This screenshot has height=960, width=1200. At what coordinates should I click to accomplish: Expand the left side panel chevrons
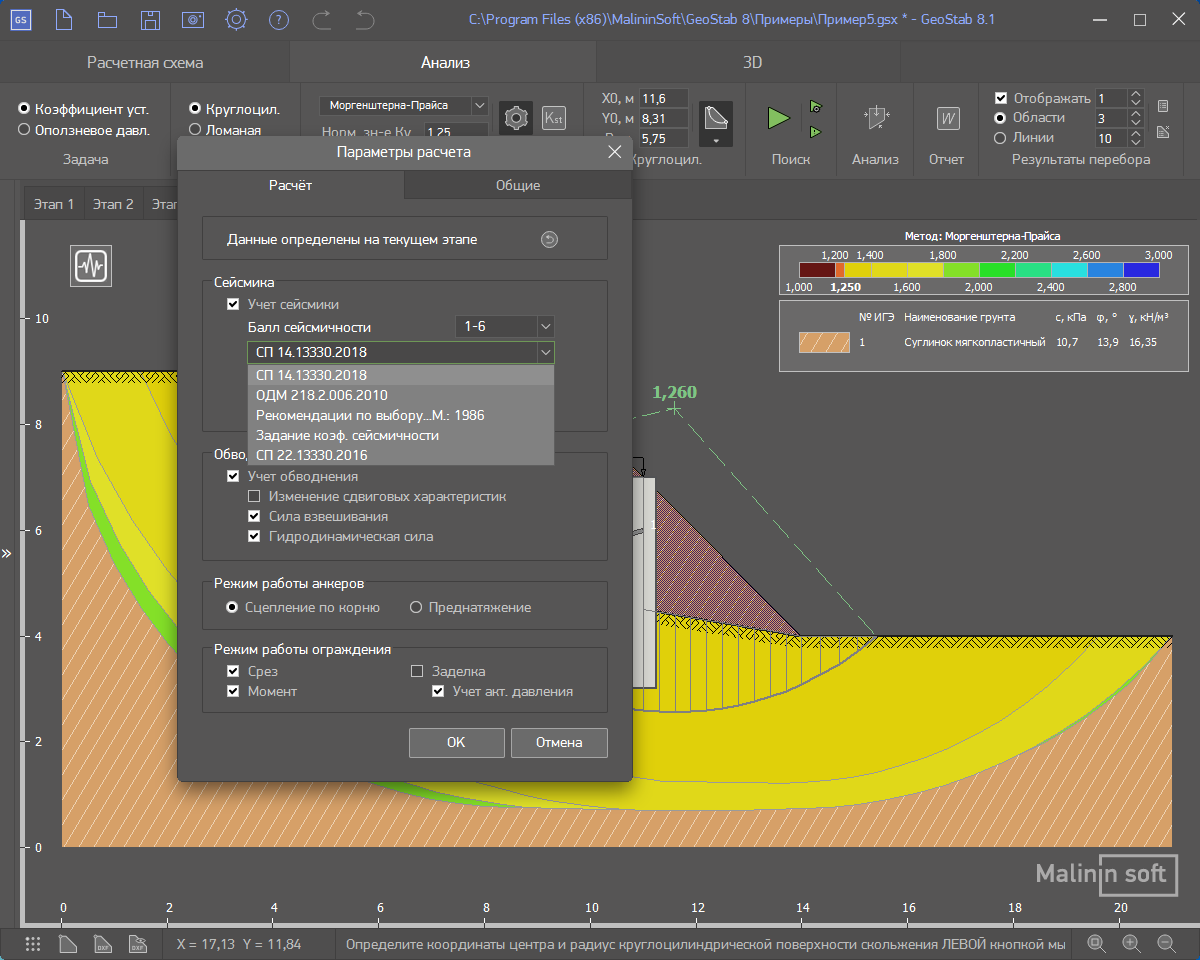6,552
